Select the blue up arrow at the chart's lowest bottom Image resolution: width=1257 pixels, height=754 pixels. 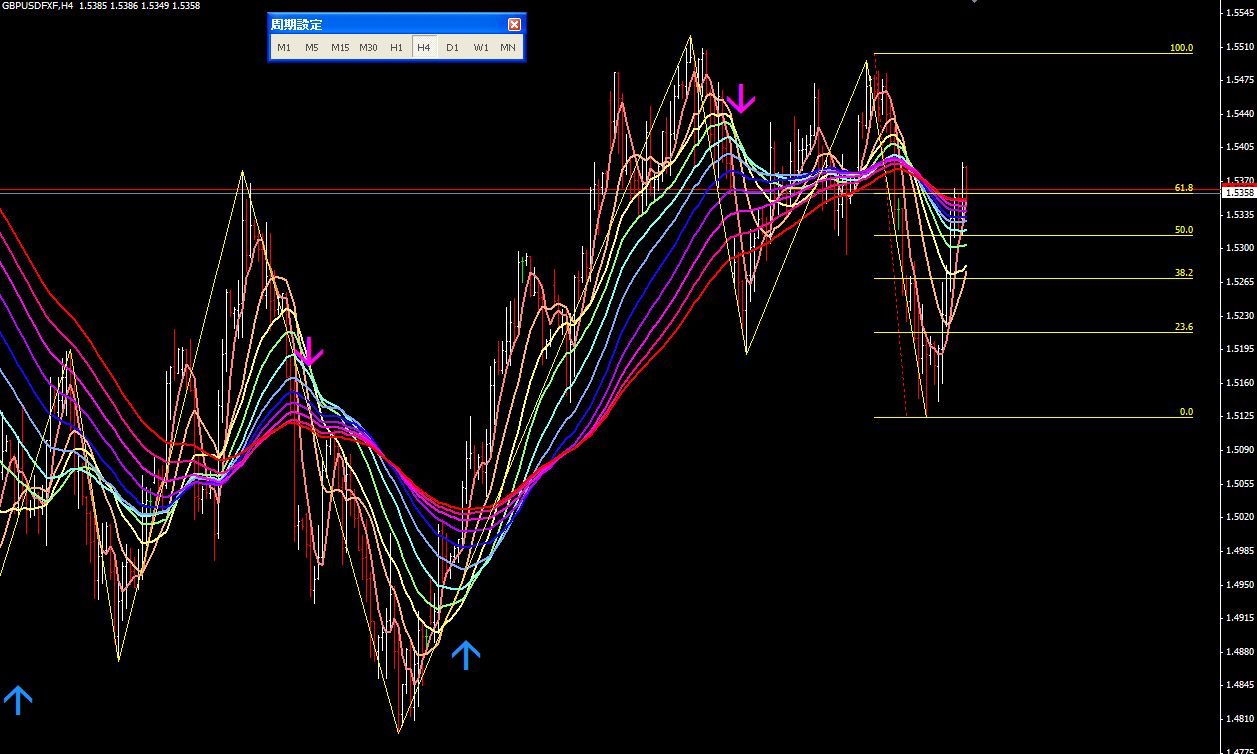pos(466,655)
